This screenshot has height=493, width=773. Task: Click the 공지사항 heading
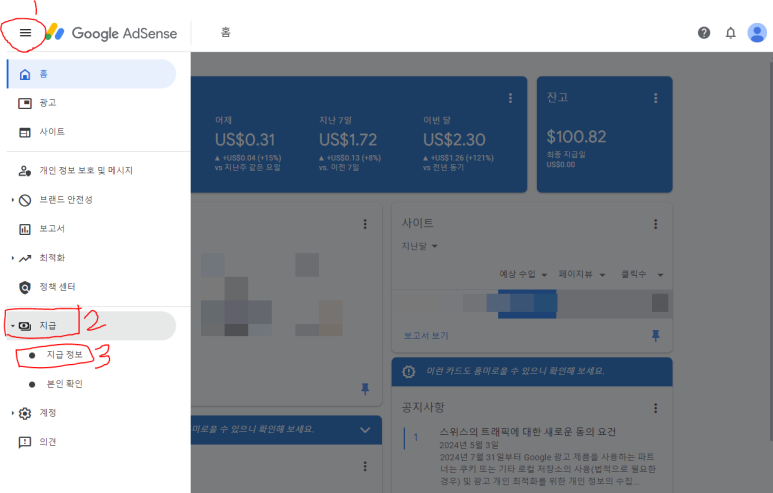click(423, 408)
